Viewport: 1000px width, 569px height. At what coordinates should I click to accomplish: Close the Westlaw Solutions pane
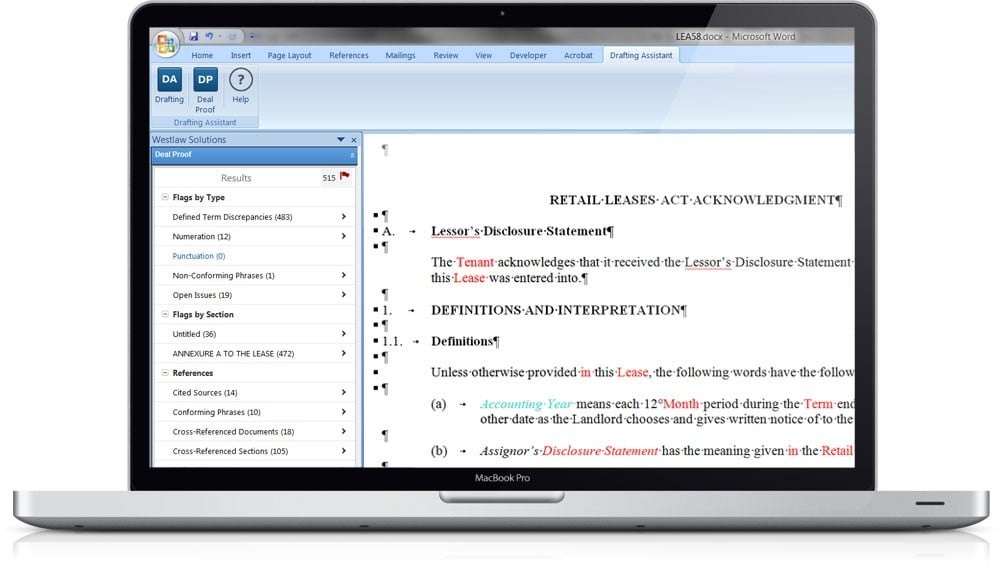354,140
